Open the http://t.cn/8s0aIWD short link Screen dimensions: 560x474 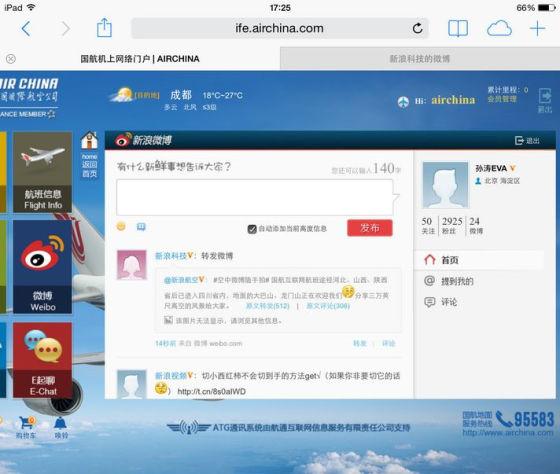211,391
